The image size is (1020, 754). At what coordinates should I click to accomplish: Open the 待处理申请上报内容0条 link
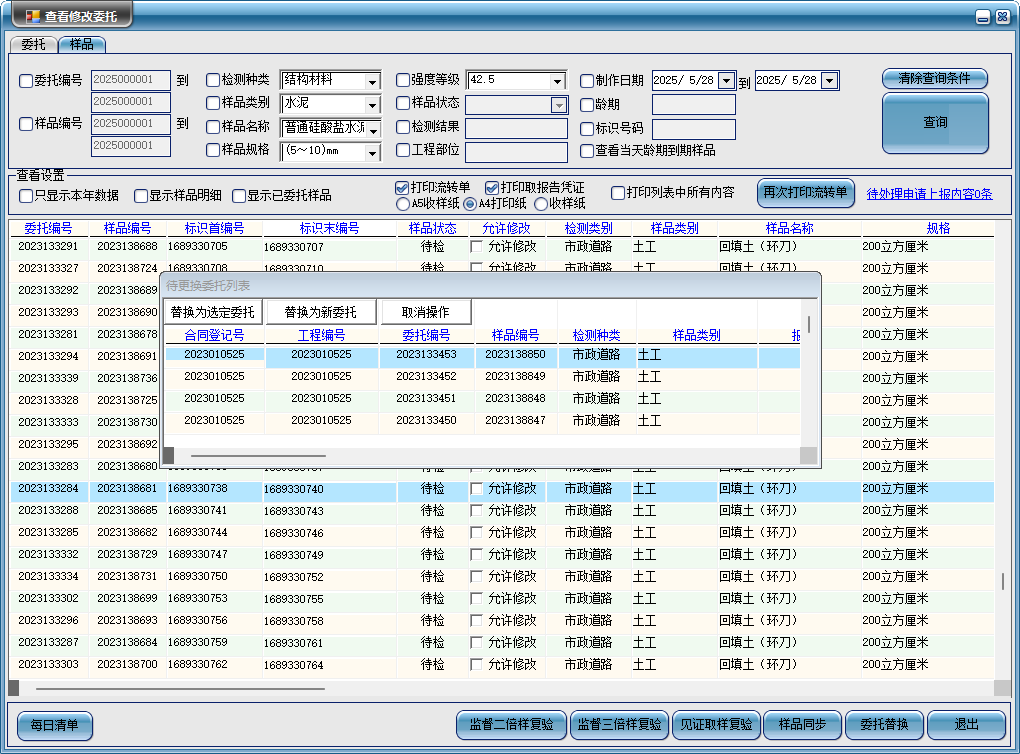pyautogui.click(x=929, y=194)
